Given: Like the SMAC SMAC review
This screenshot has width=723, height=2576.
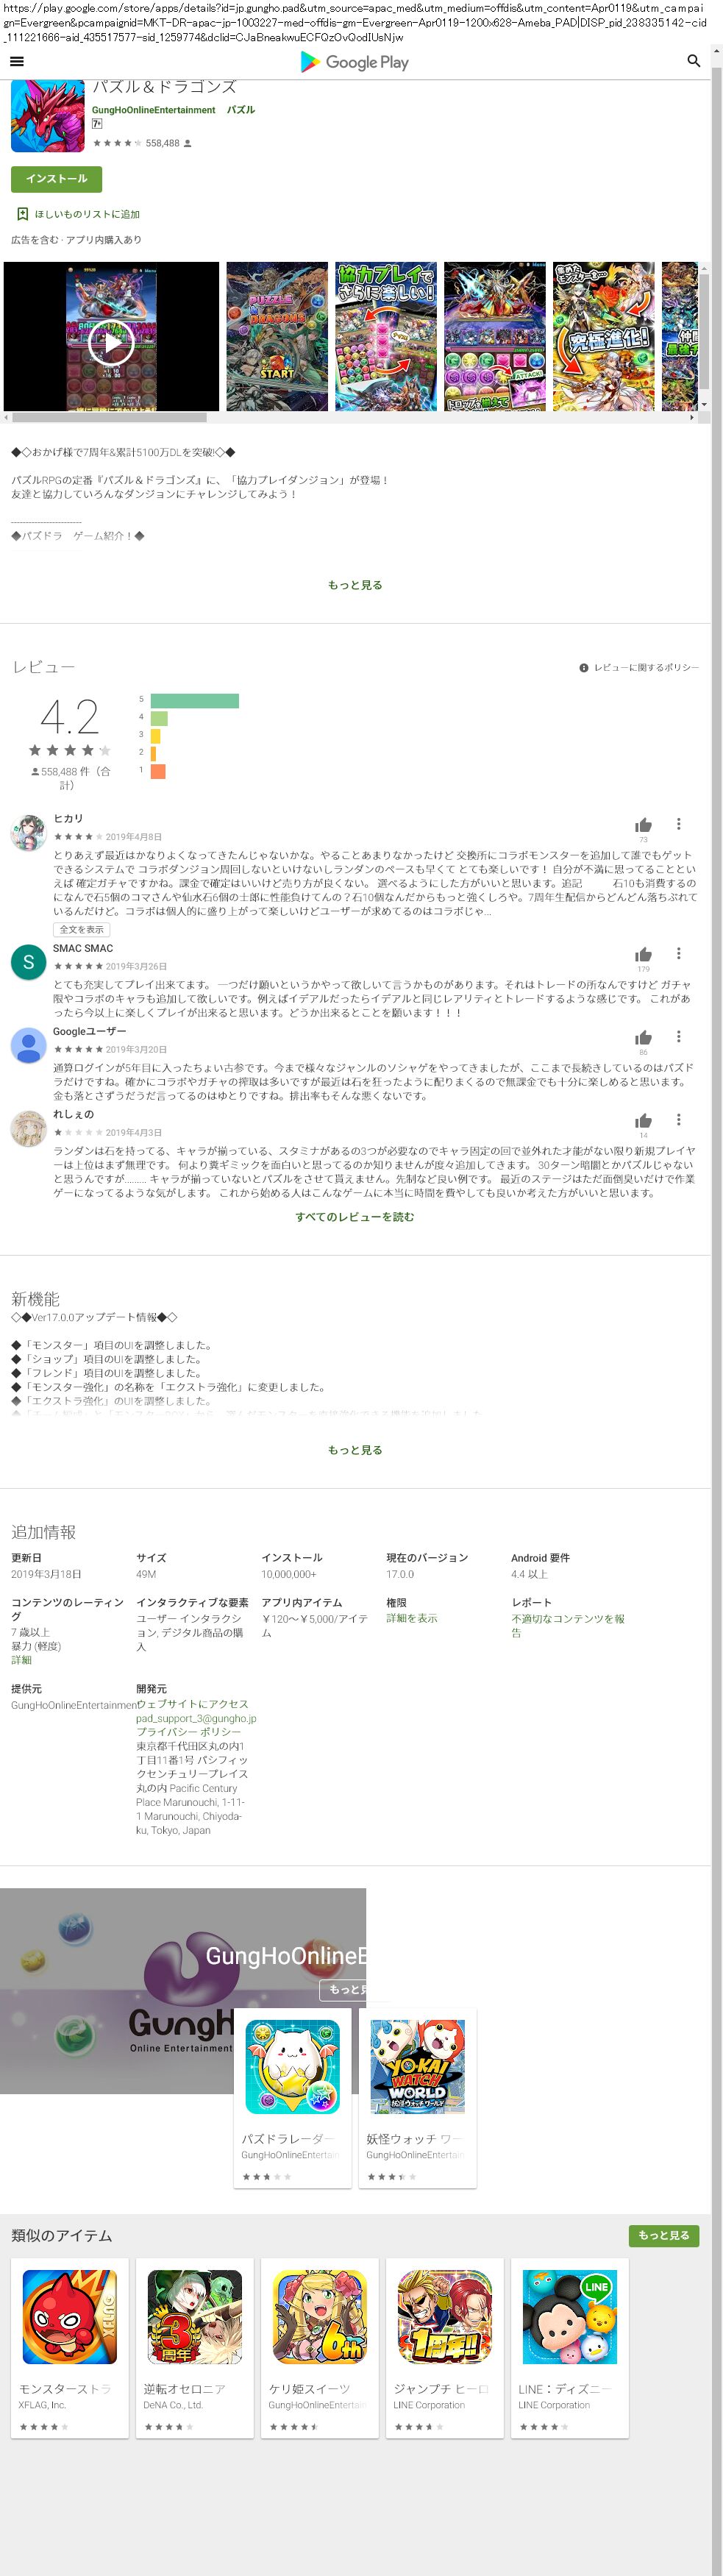Looking at the screenshot, I should click(643, 955).
